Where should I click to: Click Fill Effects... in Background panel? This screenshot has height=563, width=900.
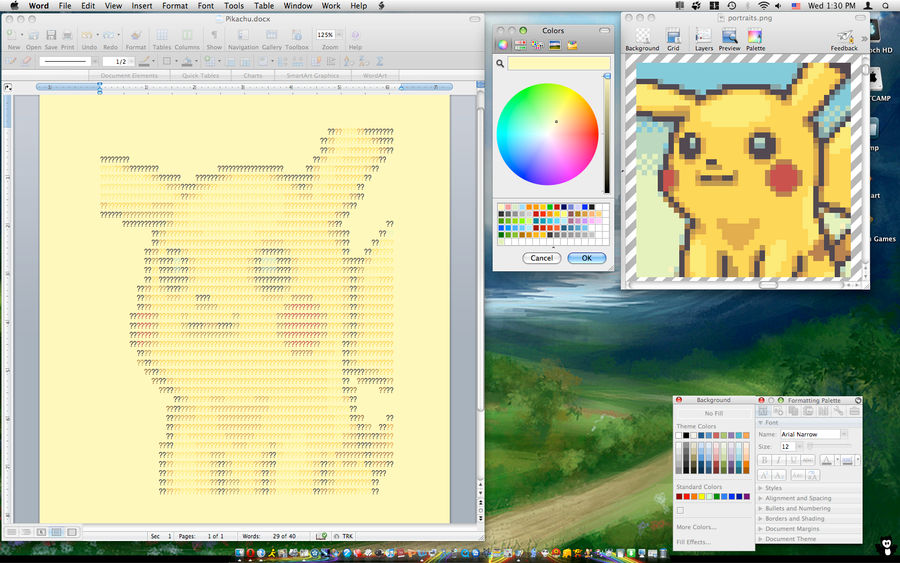tap(693, 542)
